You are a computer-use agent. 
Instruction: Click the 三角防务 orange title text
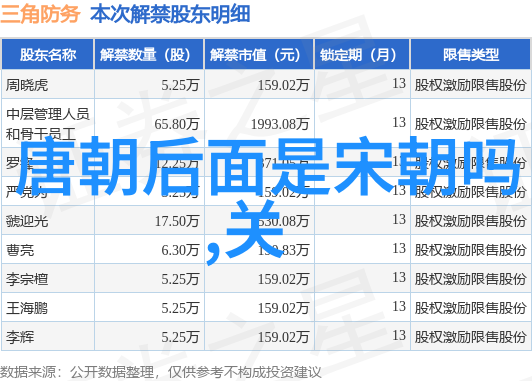click(x=40, y=14)
